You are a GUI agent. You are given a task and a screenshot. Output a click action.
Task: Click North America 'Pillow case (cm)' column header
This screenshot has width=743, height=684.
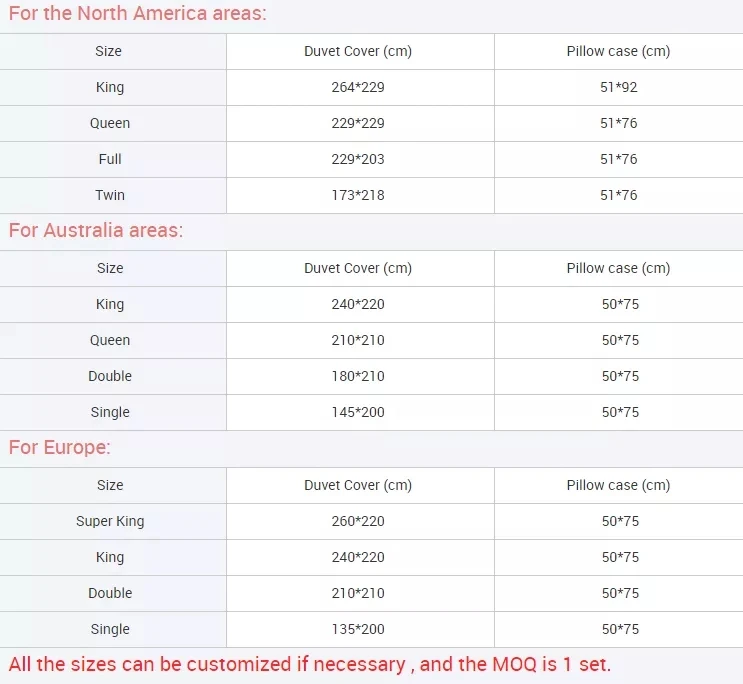[618, 51]
